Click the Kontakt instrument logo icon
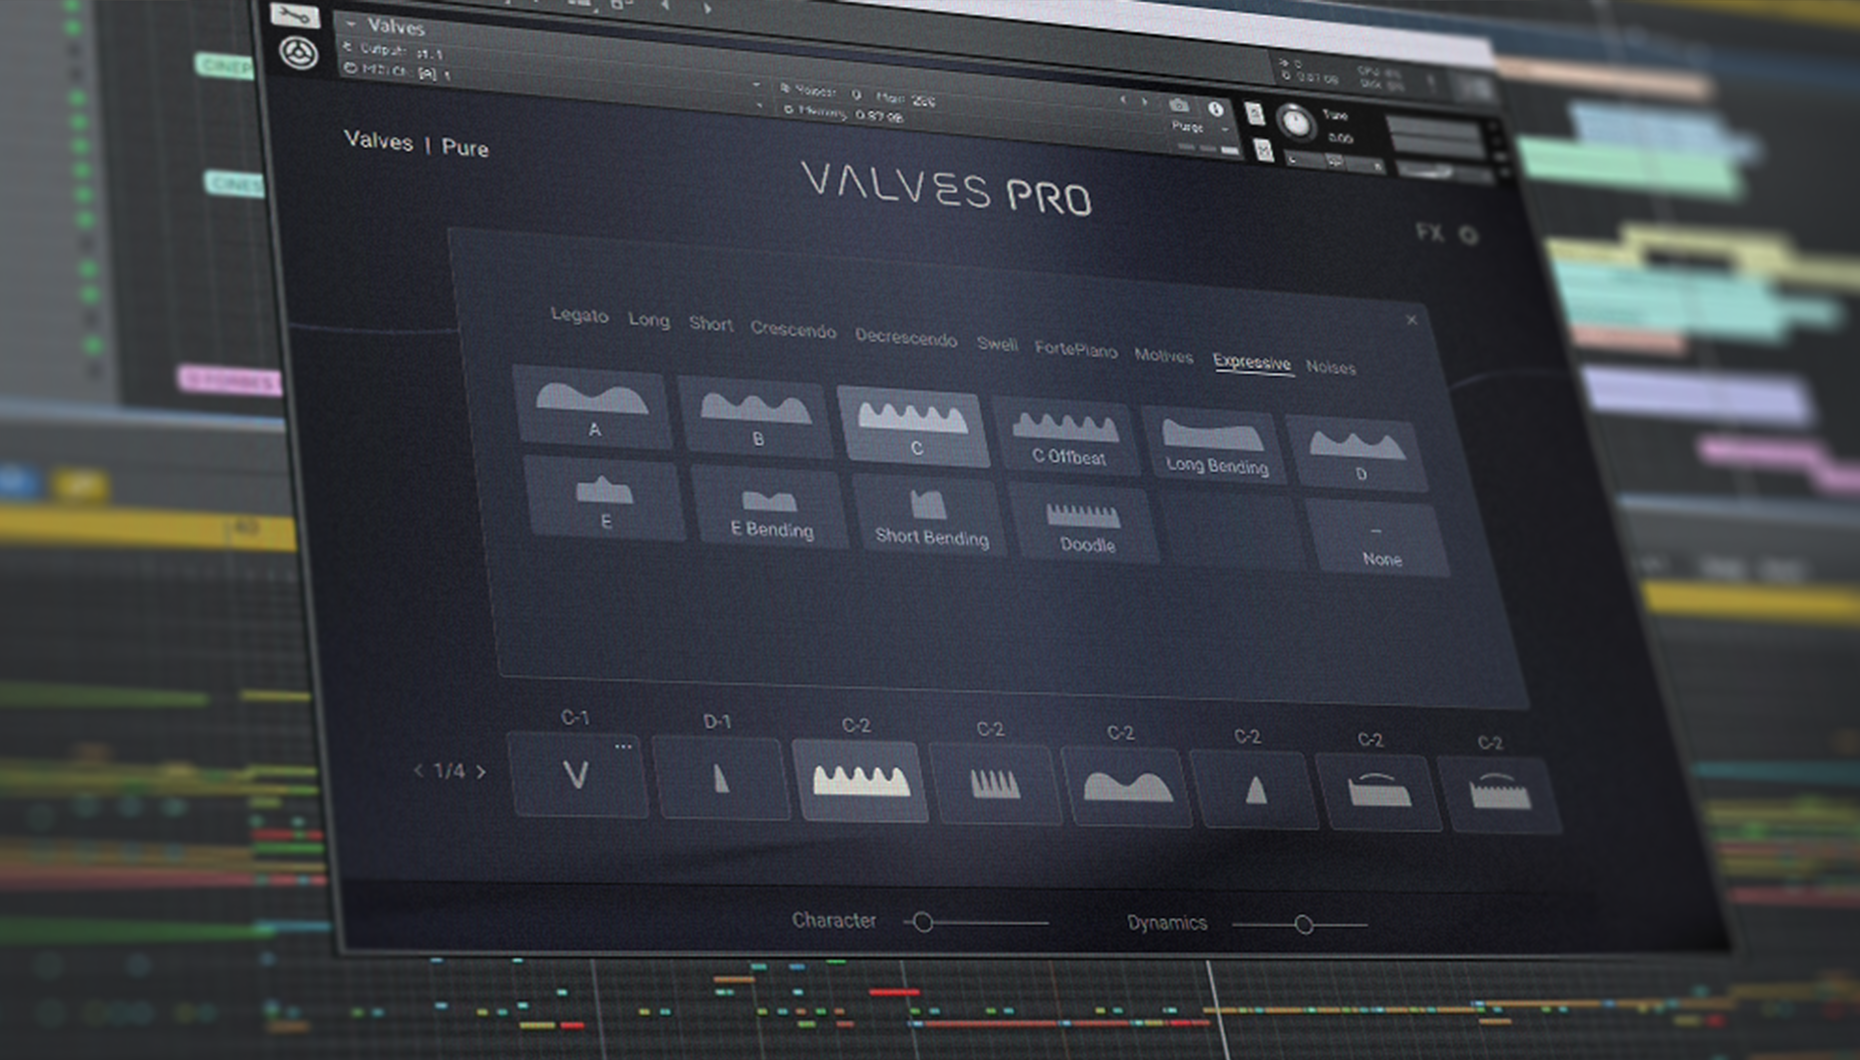This screenshot has height=1060, width=1860. 298,53
